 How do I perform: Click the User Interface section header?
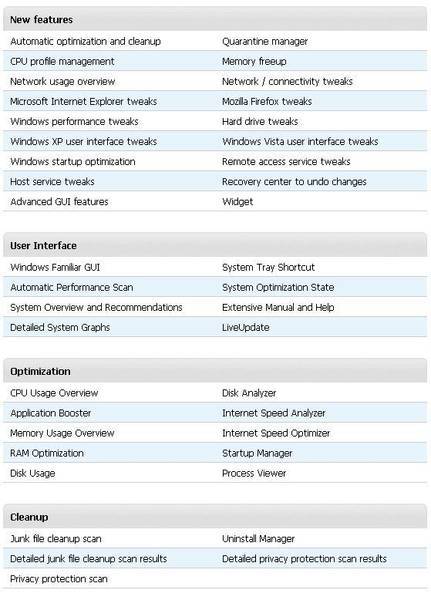(x=43, y=246)
